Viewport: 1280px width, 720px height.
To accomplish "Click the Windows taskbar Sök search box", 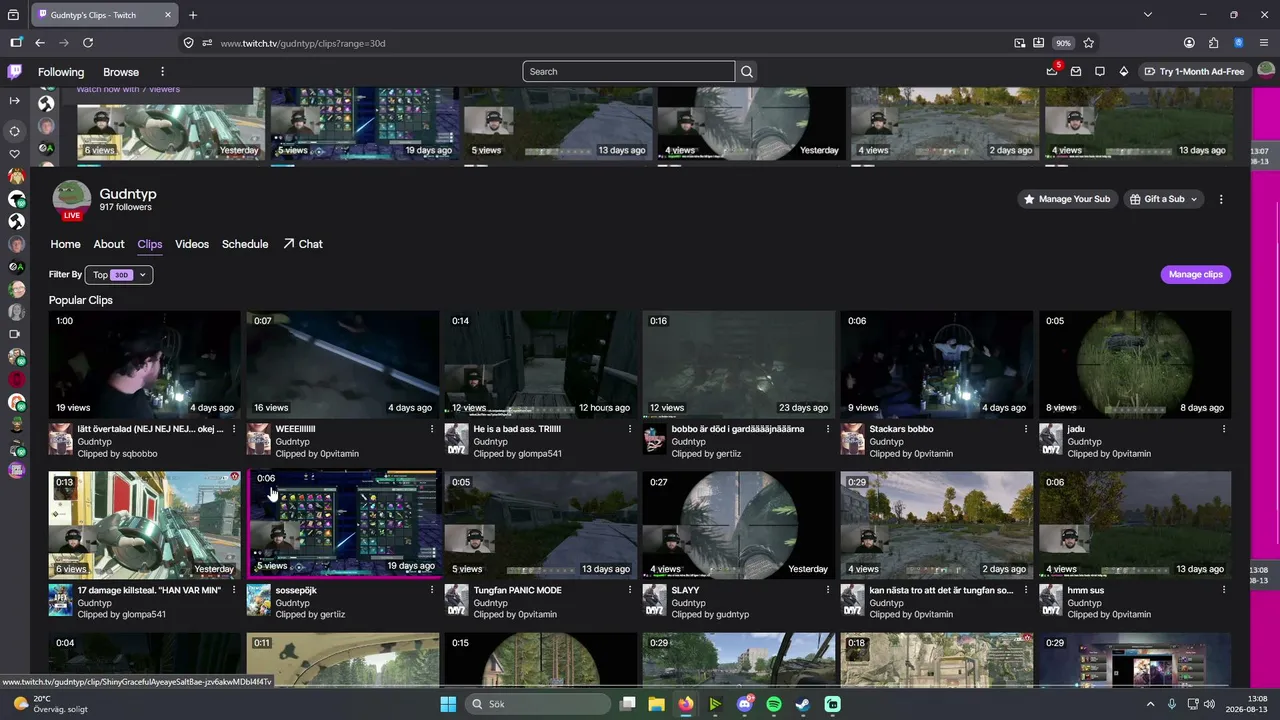I will (537, 704).
